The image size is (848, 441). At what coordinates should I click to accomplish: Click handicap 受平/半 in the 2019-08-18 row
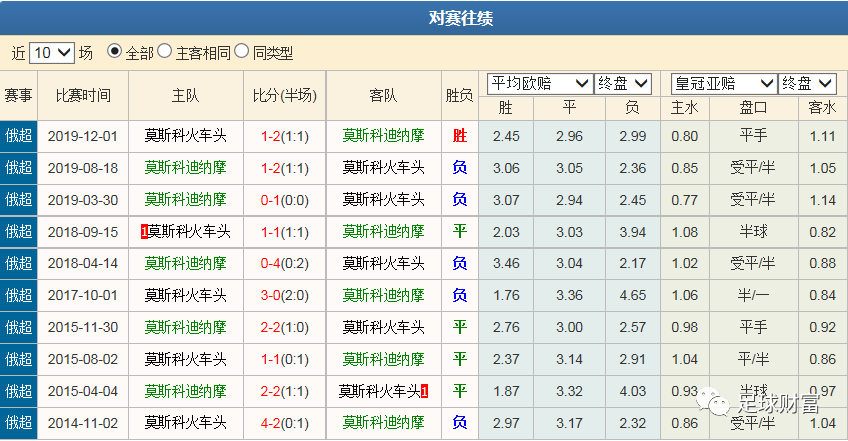pos(753,168)
